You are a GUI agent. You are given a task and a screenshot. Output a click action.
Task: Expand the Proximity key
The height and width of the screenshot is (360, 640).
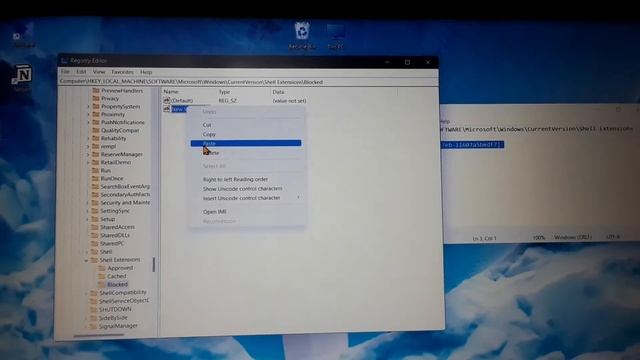point(89,115)
